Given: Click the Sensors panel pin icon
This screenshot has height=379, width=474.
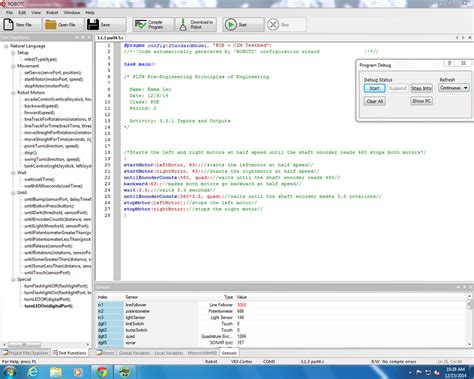Looking at the screenshot, I should [x=465, y=287].
